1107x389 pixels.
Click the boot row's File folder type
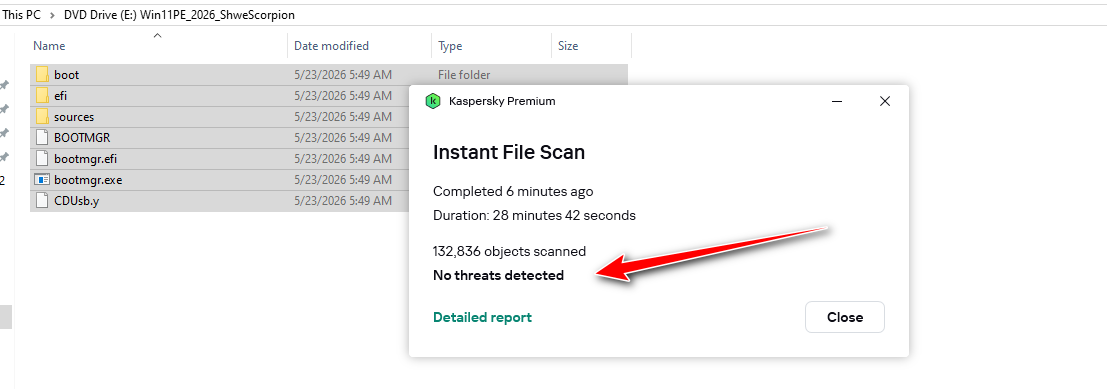pyautogui.click(x=464, y=75)
